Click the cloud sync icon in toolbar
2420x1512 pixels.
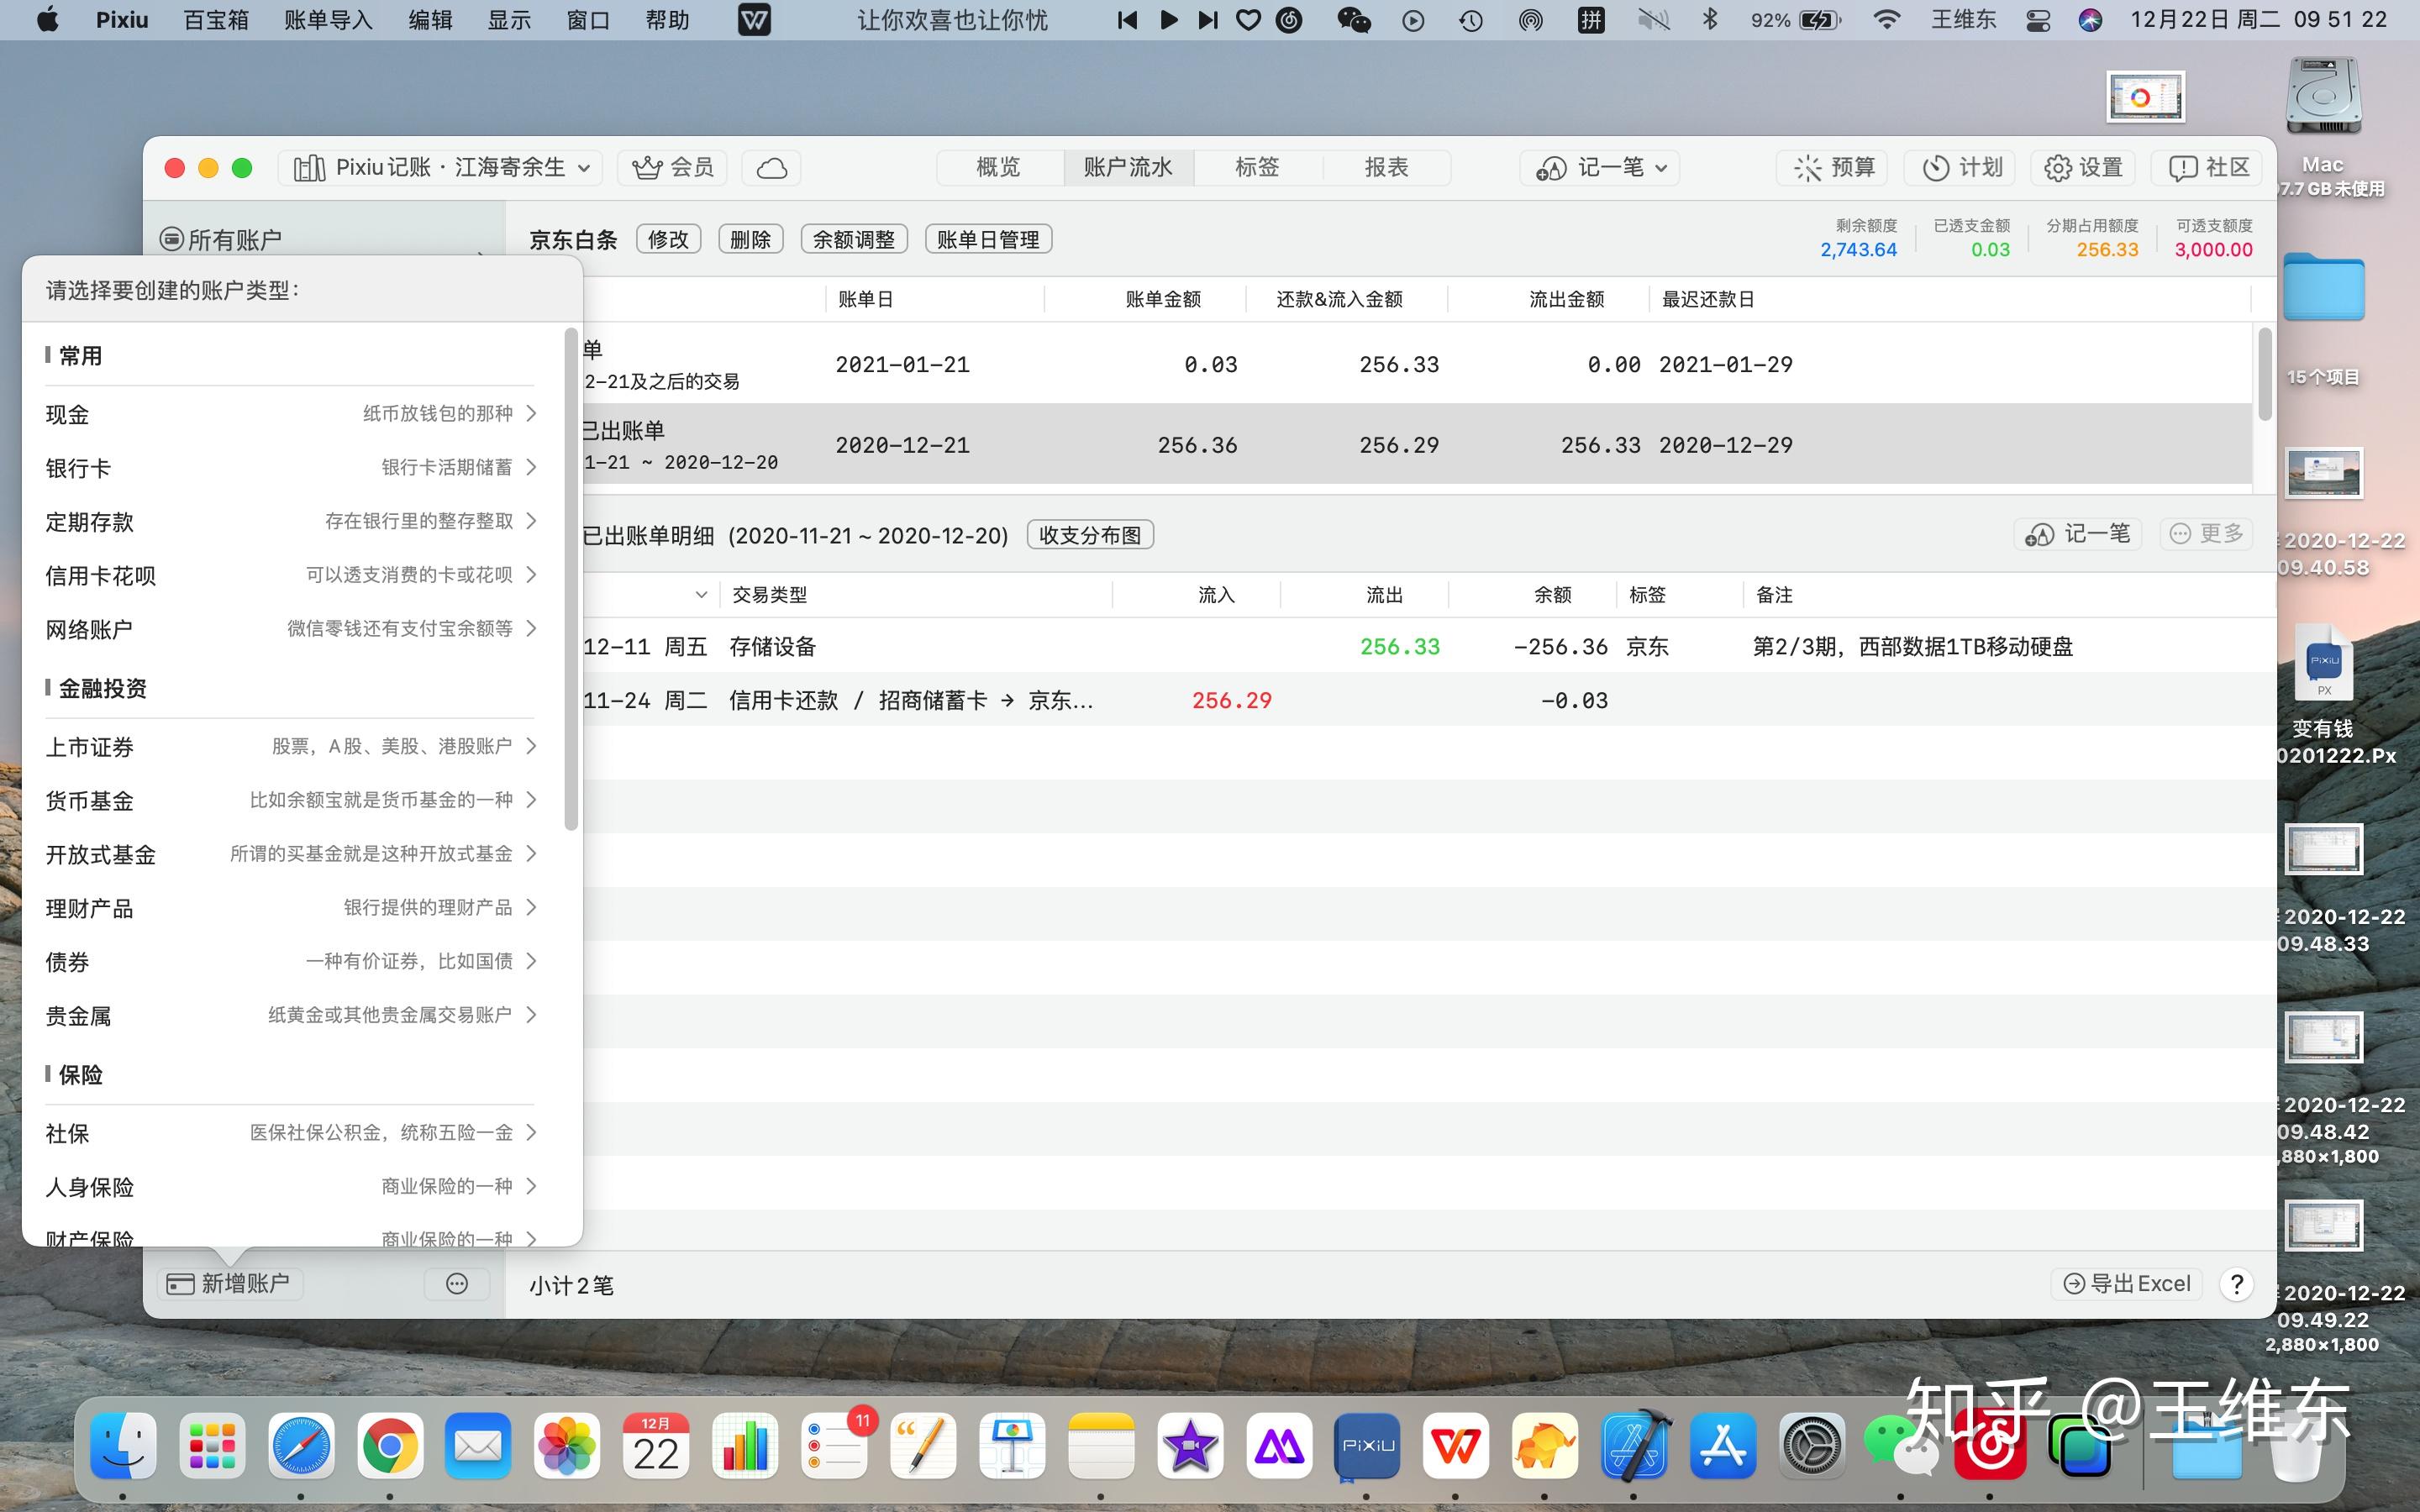point(771,168)
